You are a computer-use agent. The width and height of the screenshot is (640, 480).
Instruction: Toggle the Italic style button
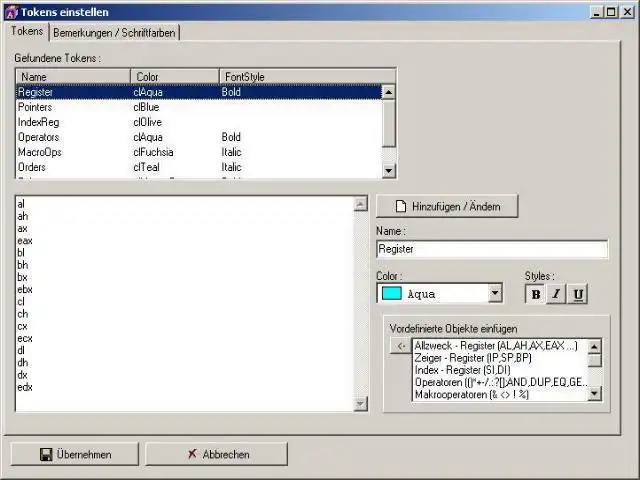coord(556,294)
